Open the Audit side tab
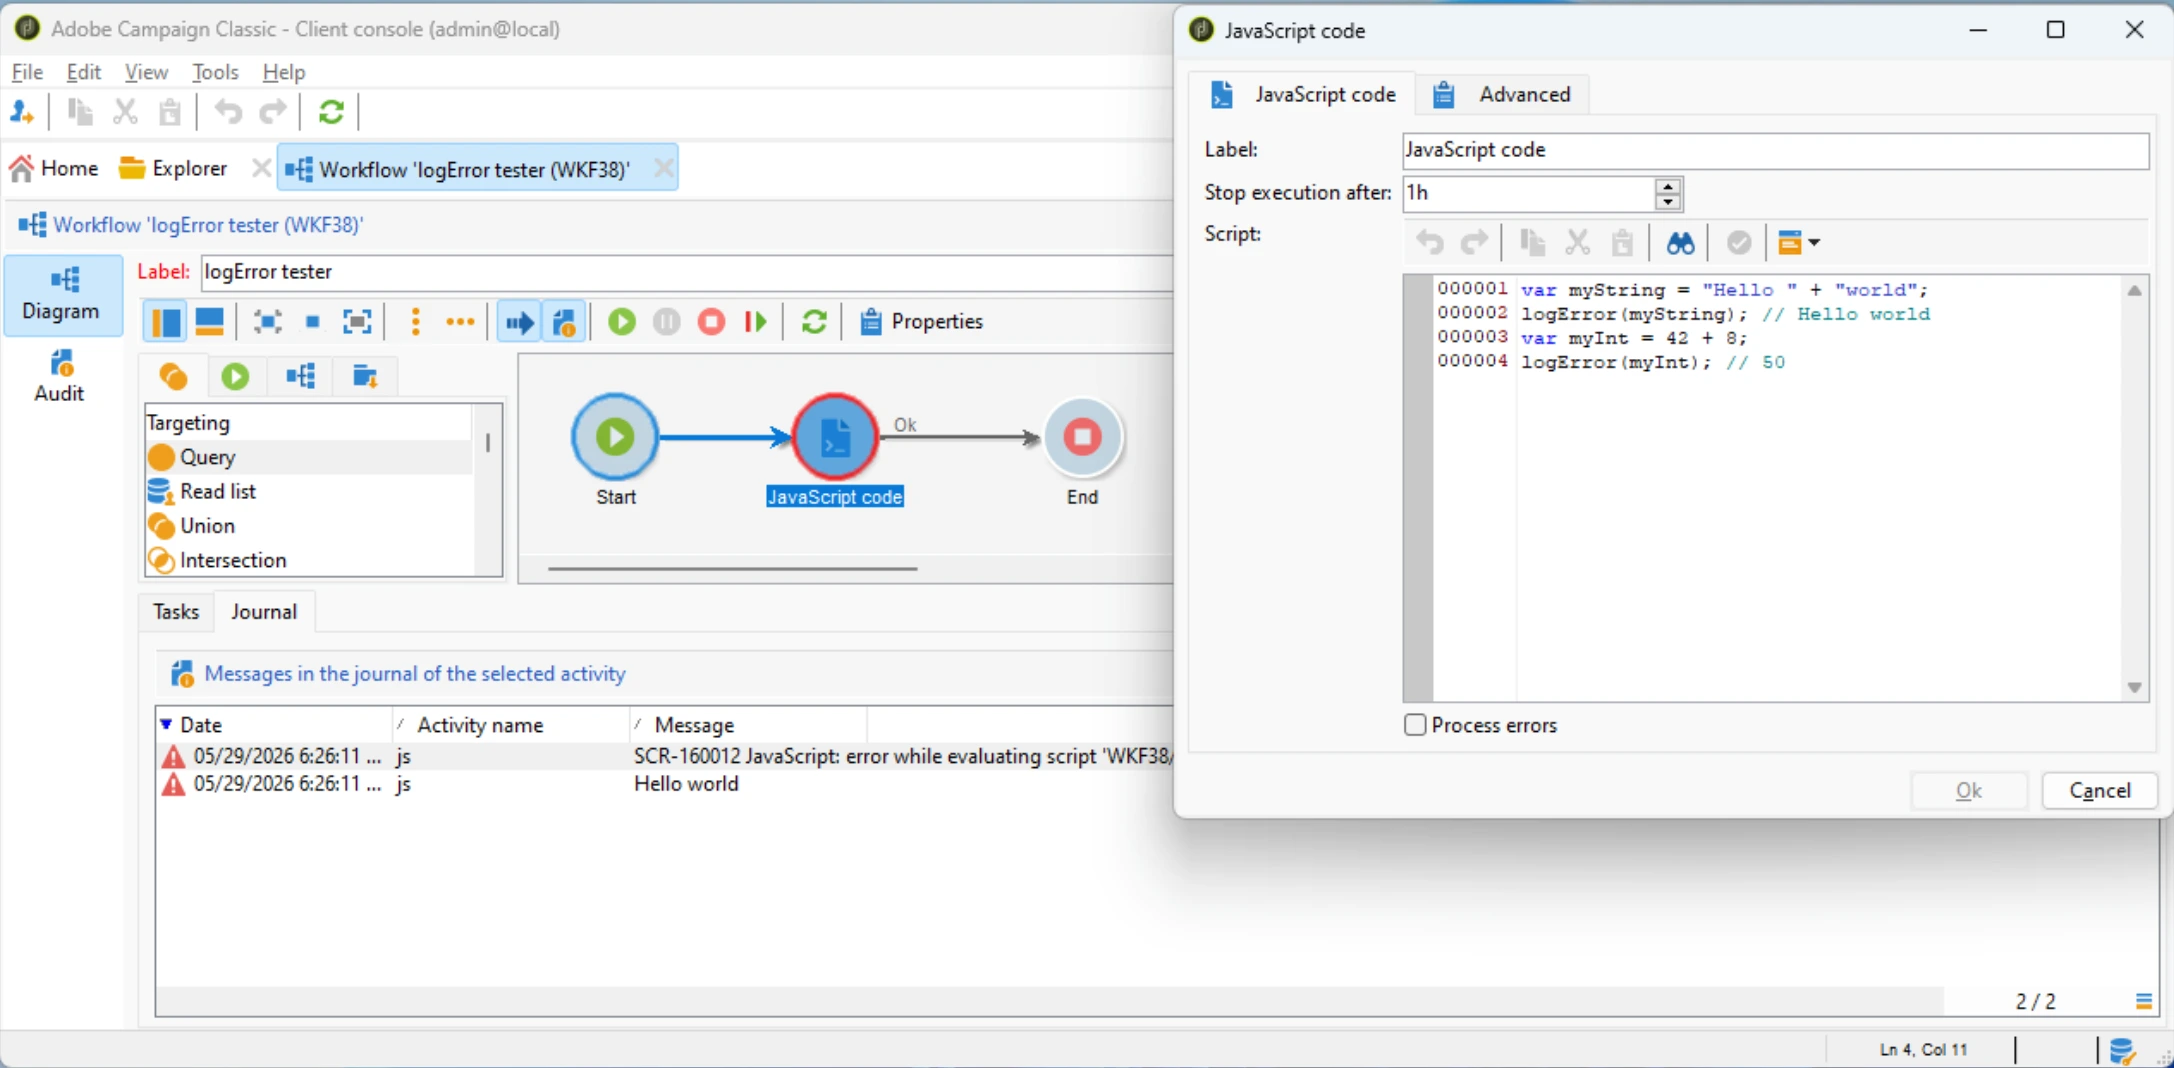 (60, 376)
